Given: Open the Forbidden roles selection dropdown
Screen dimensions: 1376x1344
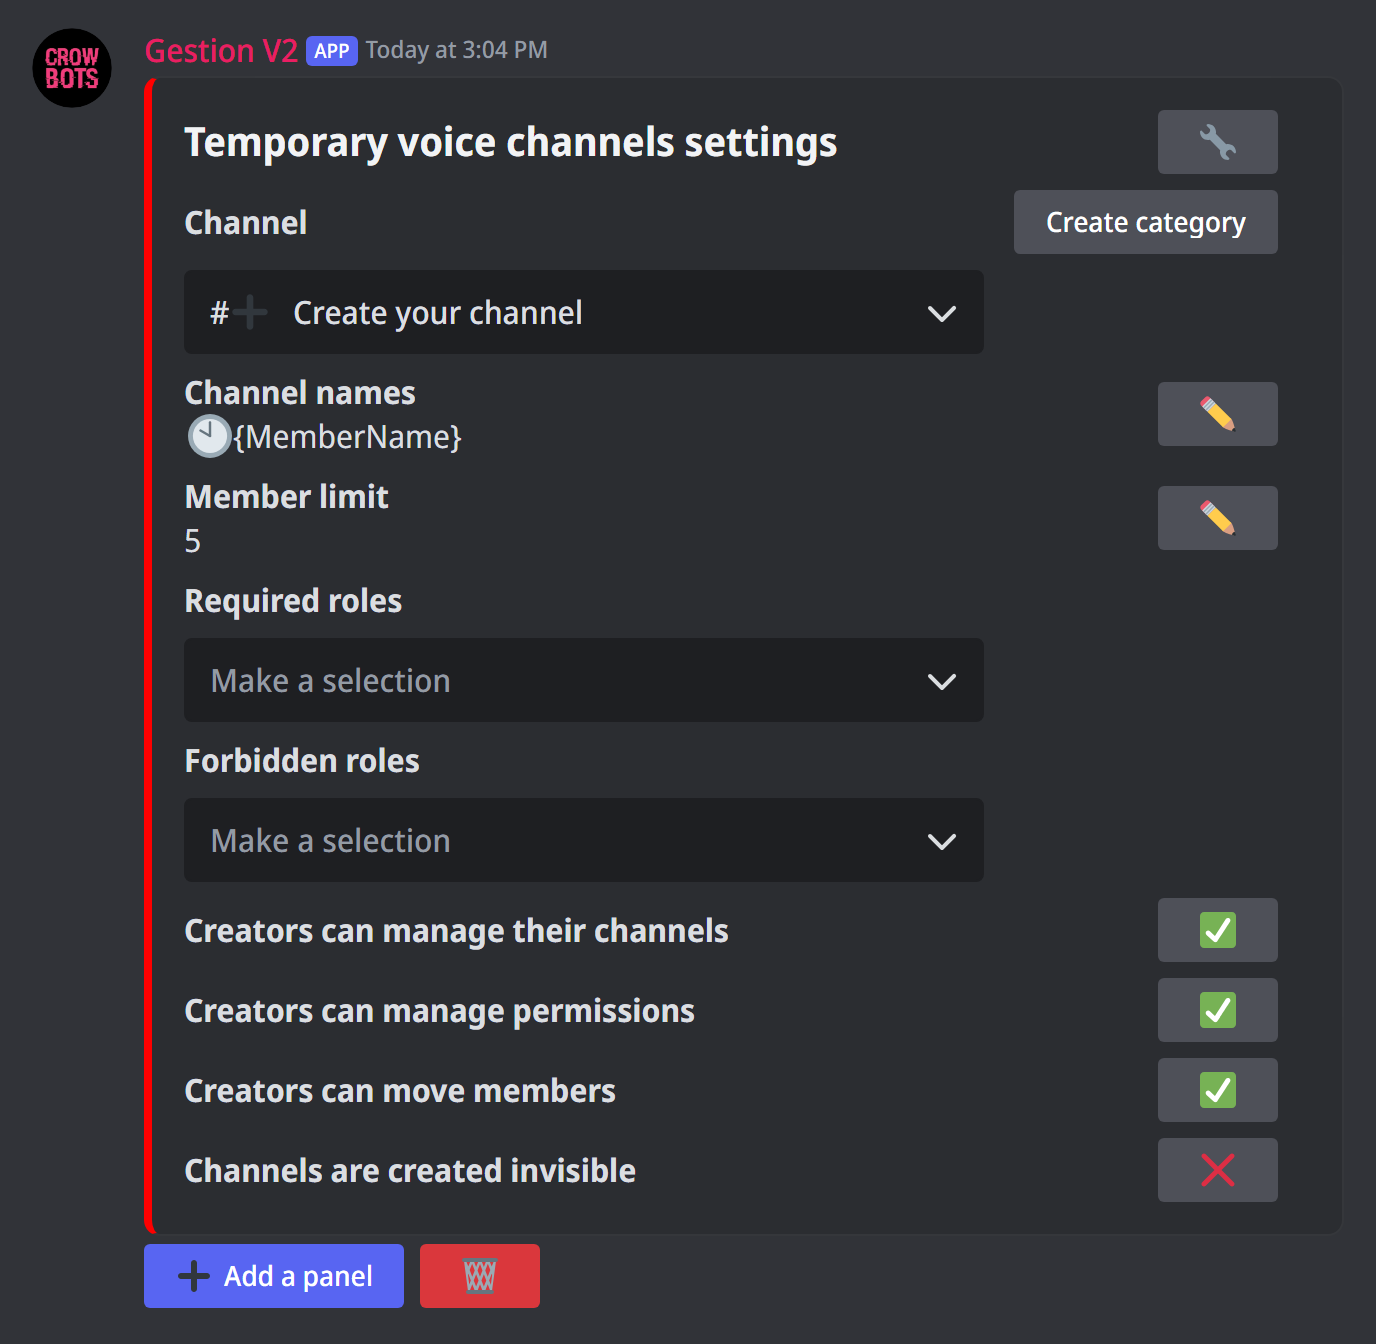Looking at the screenshot, I should [584, 840].
